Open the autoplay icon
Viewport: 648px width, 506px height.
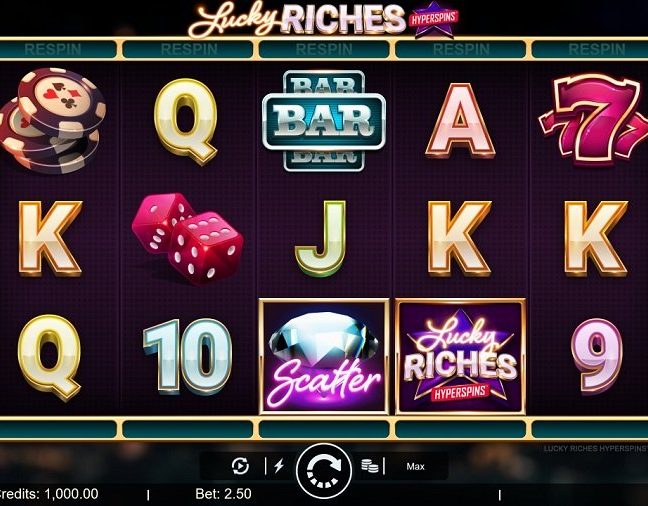tap(240, 466)
